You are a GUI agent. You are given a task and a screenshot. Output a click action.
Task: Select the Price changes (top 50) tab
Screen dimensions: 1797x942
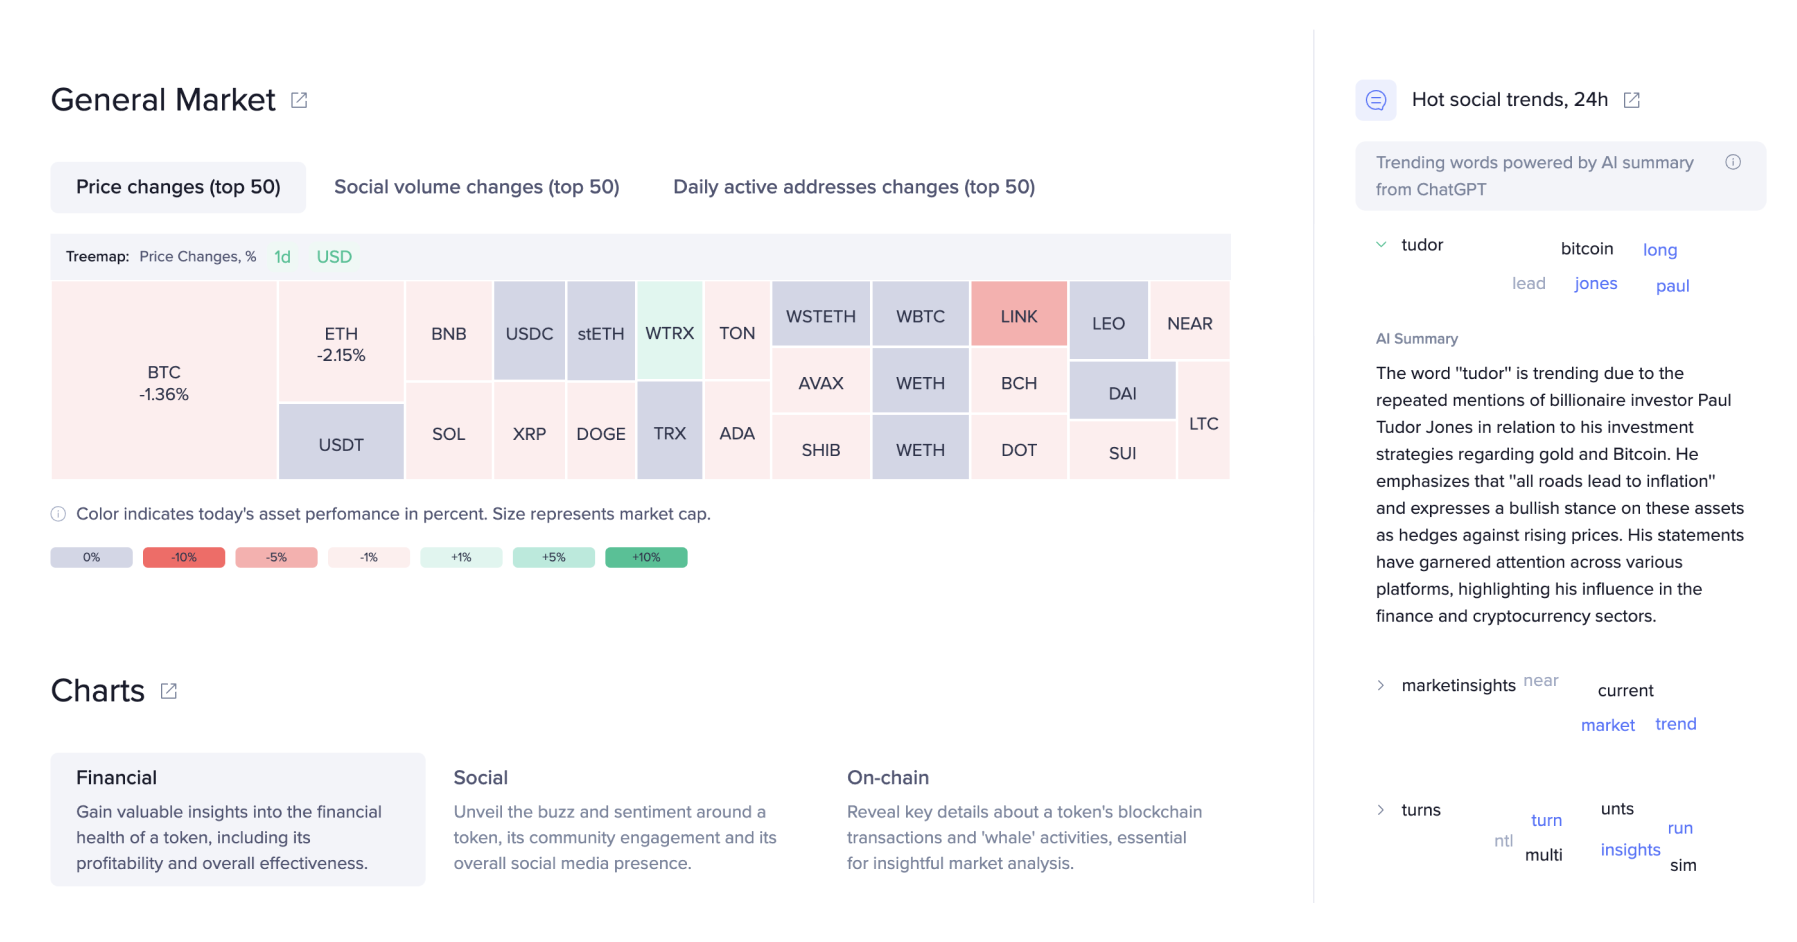coord(178,187)
